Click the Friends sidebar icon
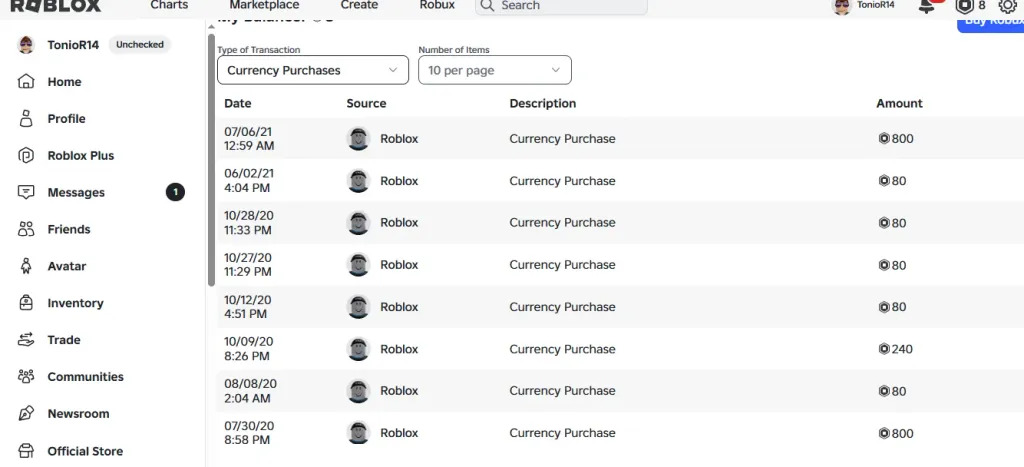This screenshot has width=1024, height=467. pos(25,229)
